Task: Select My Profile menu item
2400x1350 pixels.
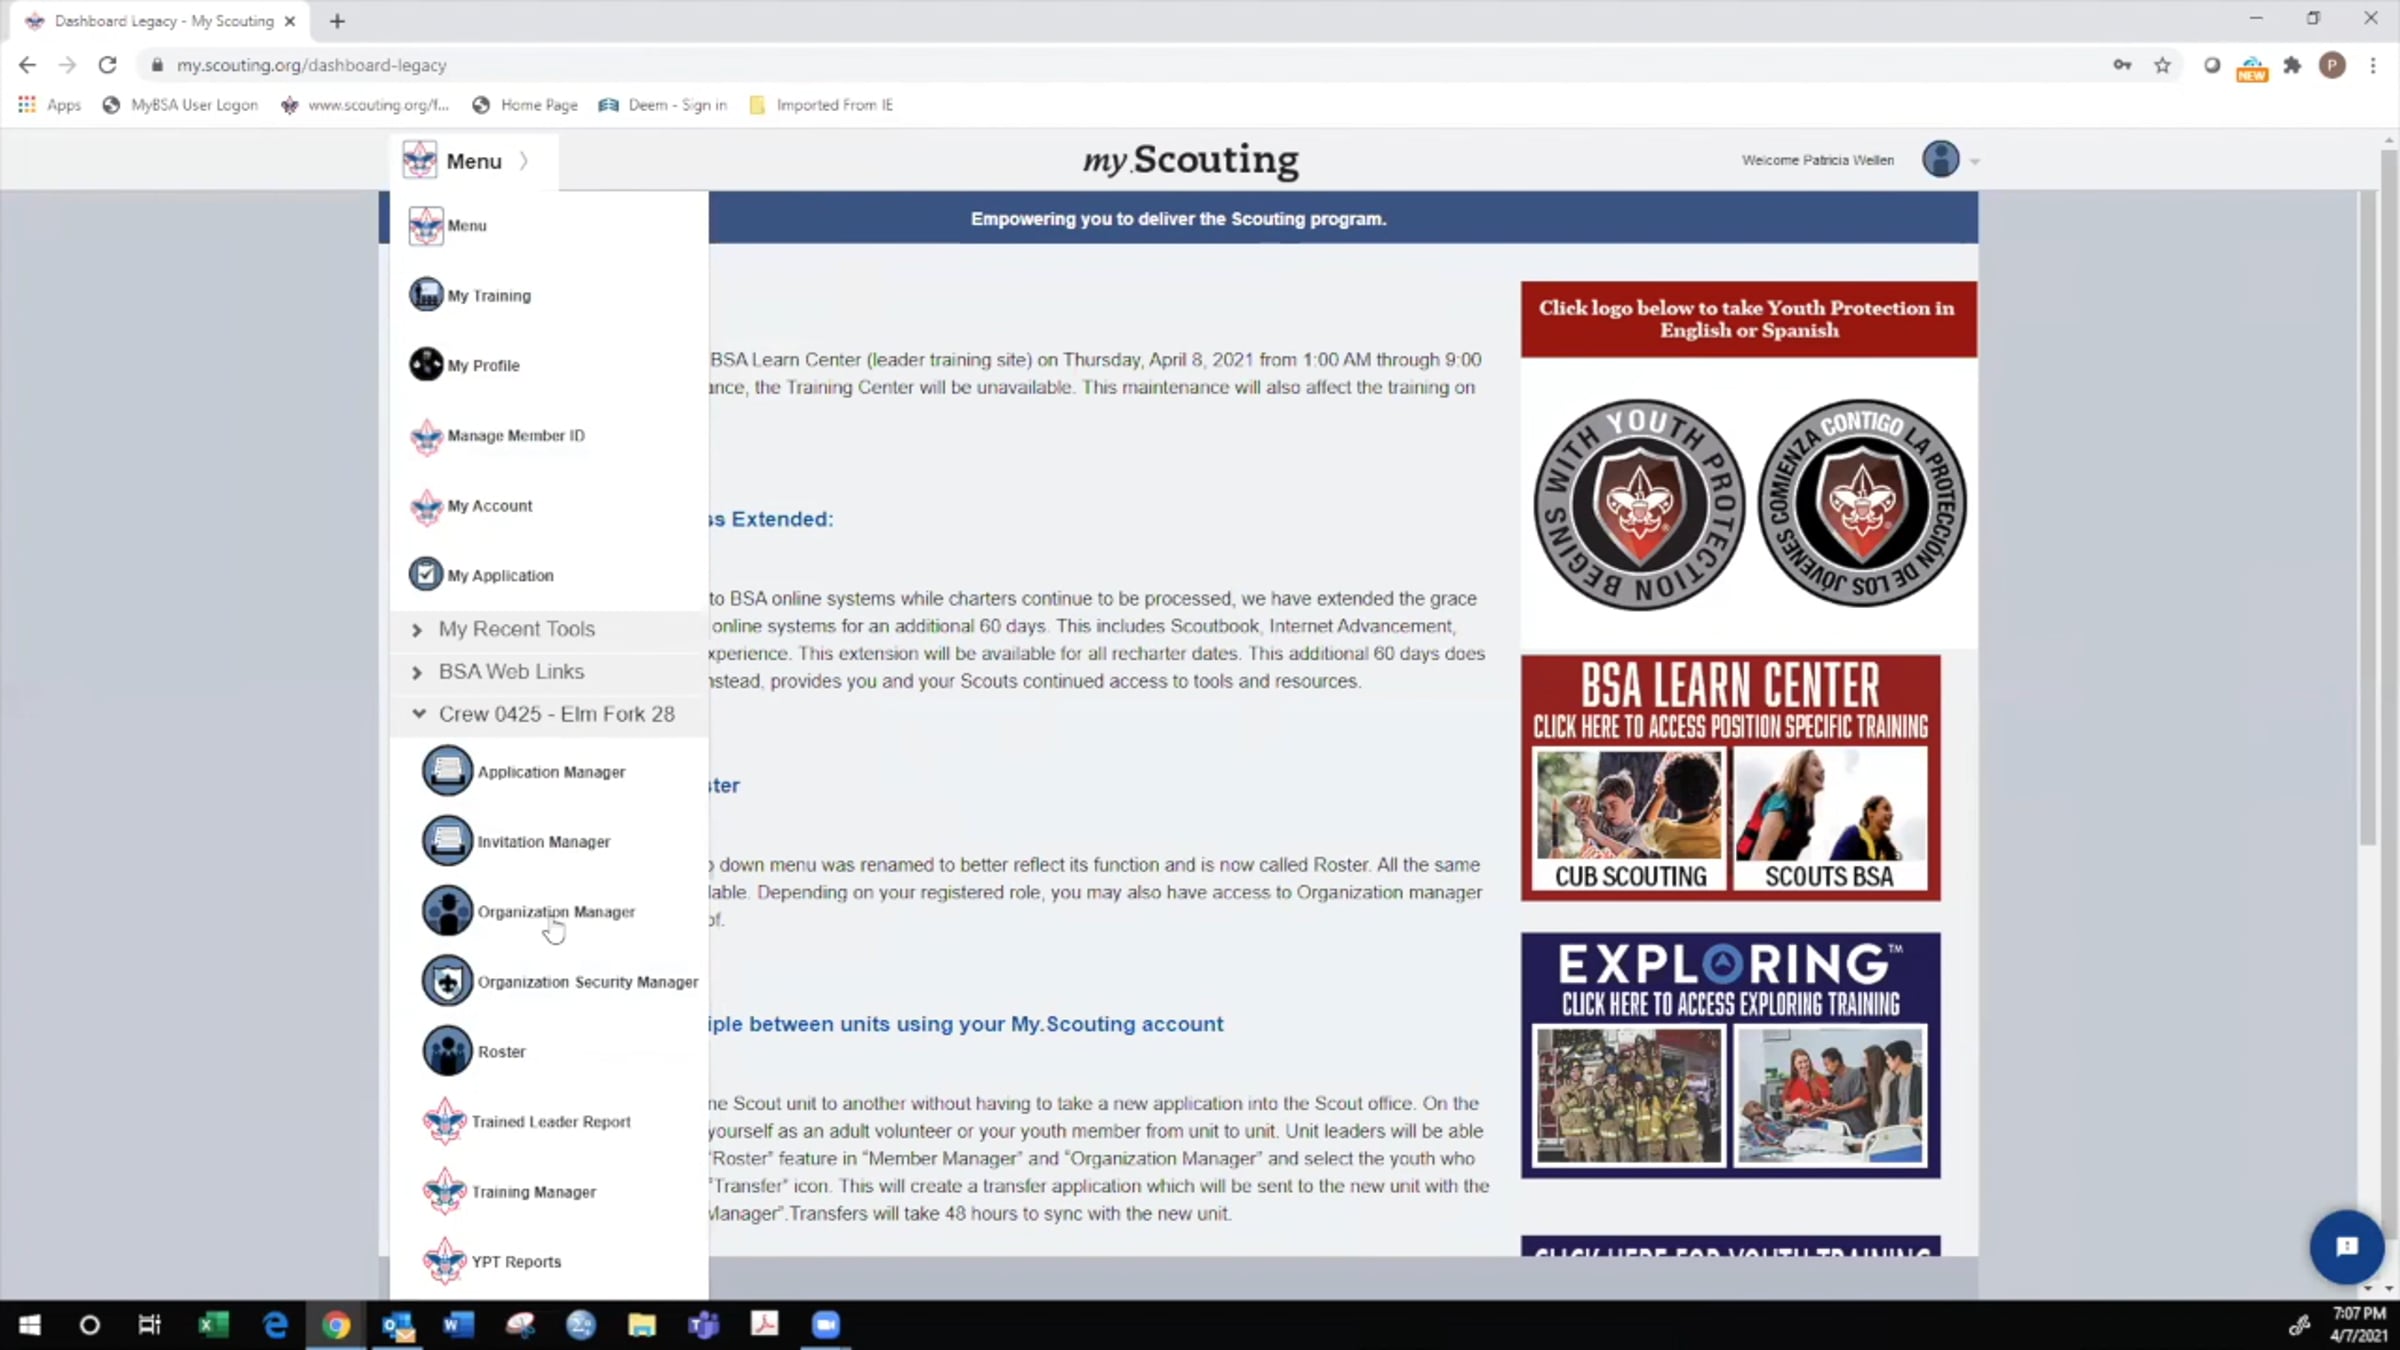Action: [x=483, y=366]
